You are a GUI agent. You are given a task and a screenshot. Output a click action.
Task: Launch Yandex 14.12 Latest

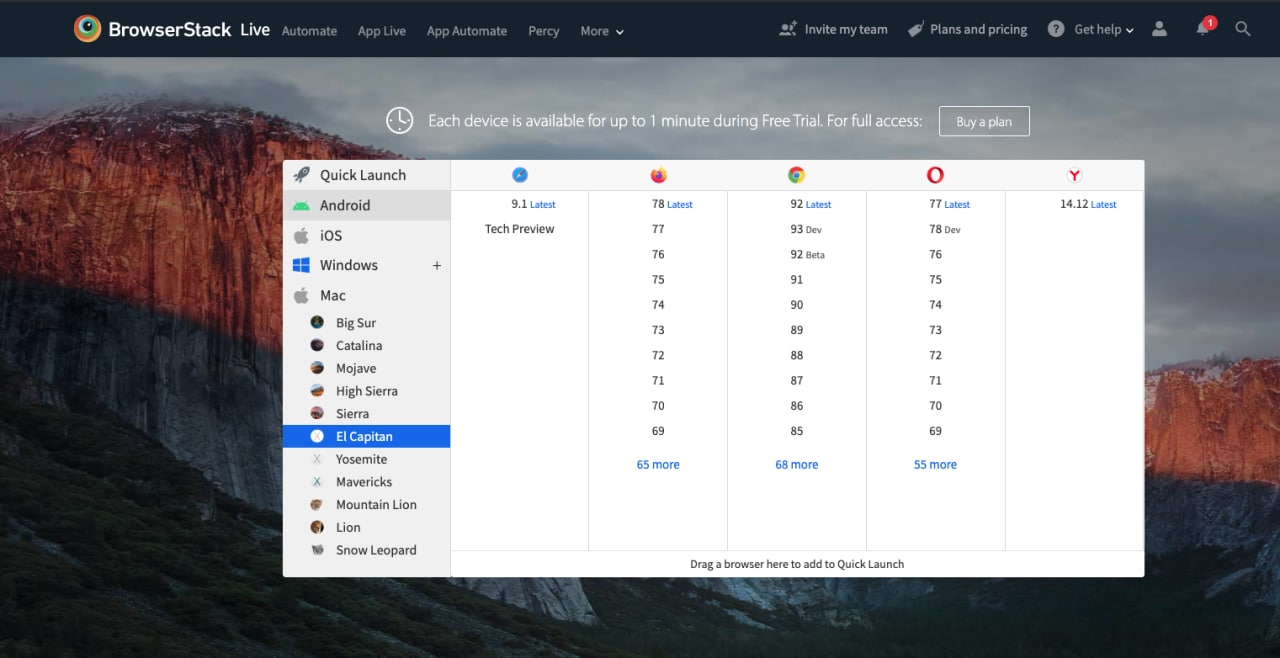(x=1088, y=204)
